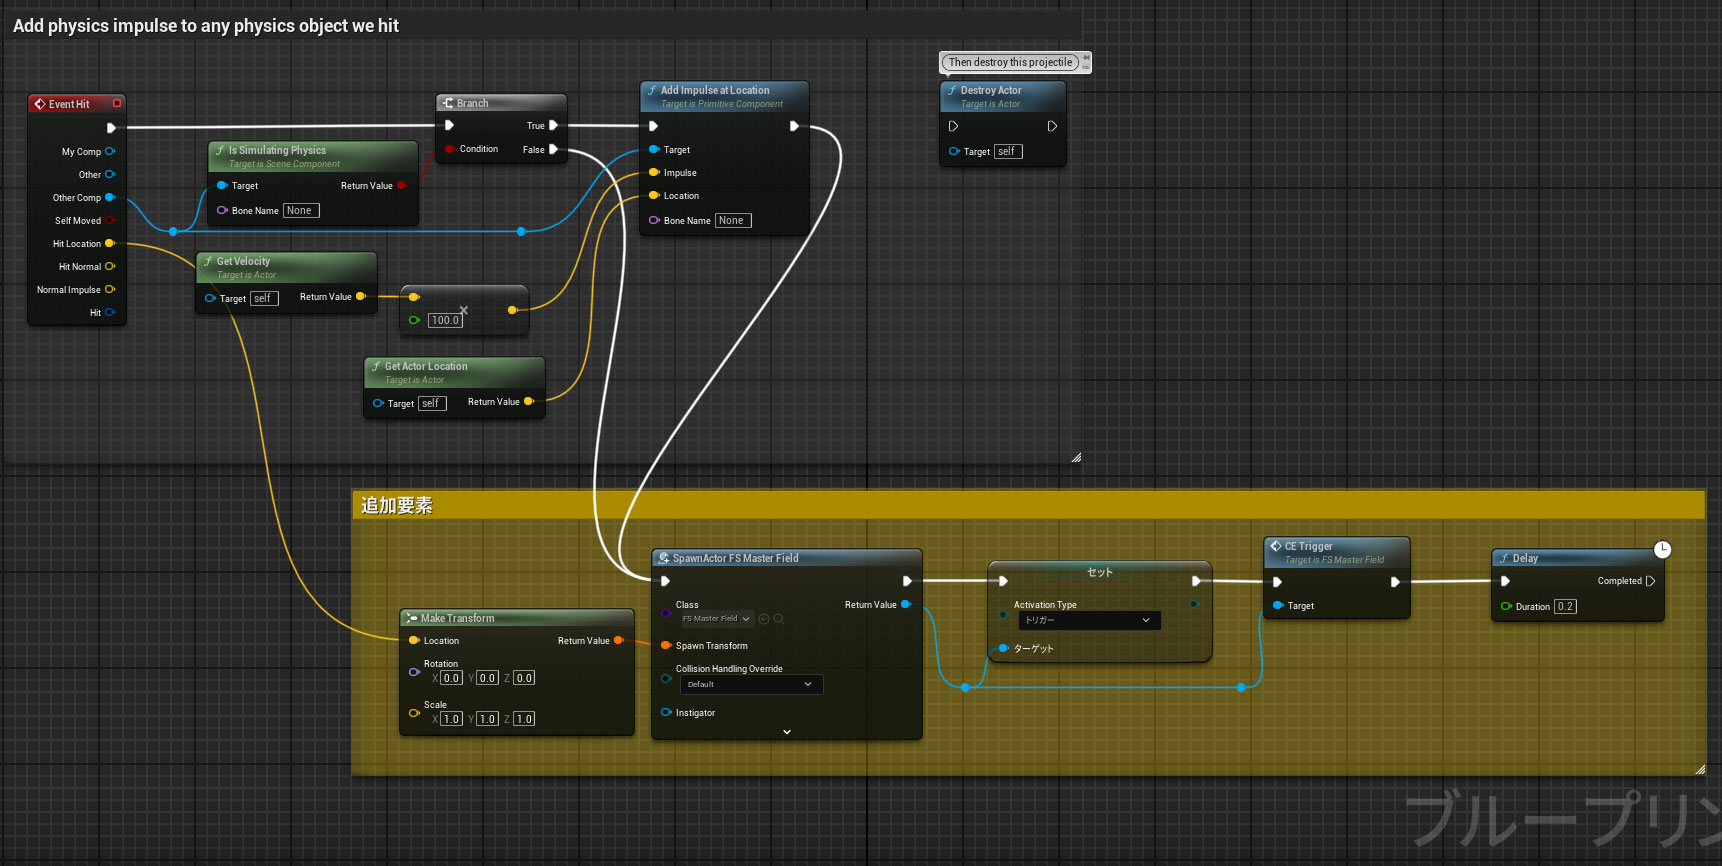Open the Collision Handling Override Default dropdown
This screenshot has height=866, width=1722.
pyautogui.click(x=751, y=684)
